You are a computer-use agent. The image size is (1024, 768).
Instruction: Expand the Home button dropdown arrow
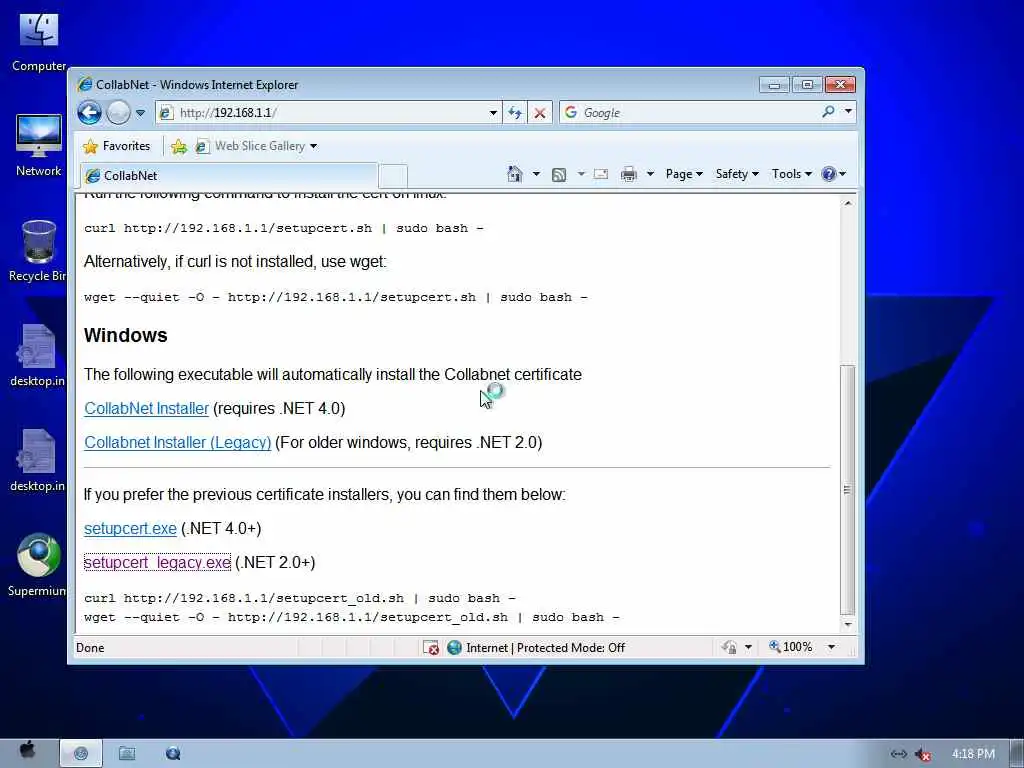(536, 174)
